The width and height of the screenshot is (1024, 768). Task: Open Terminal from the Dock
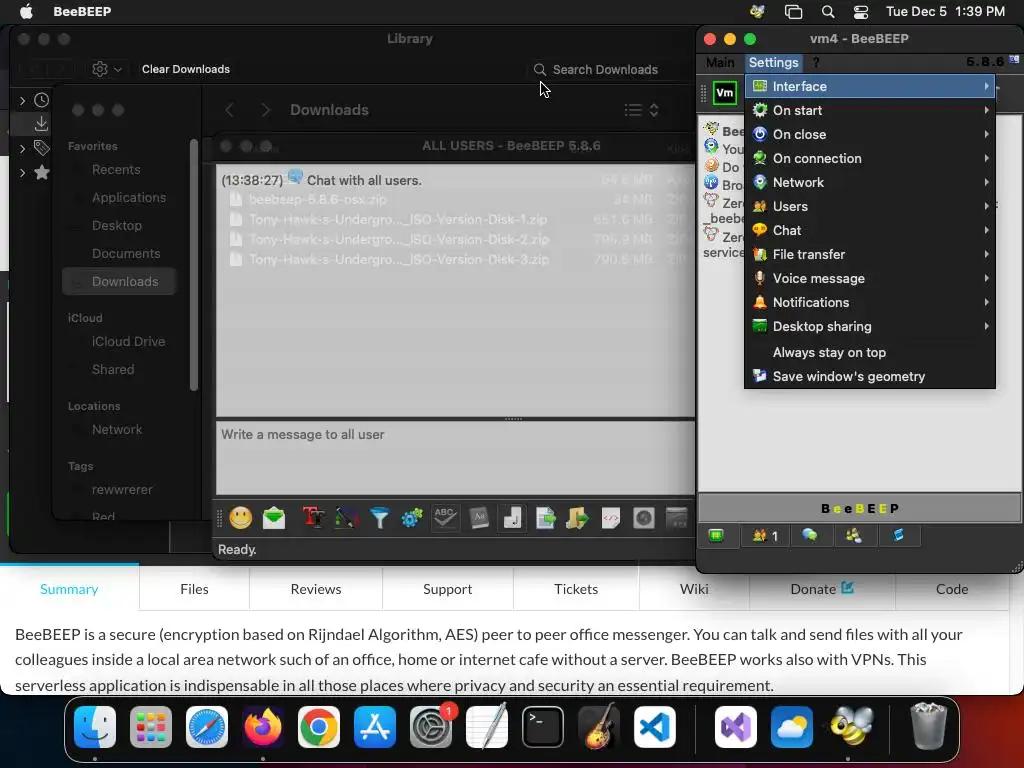point(543,727)
